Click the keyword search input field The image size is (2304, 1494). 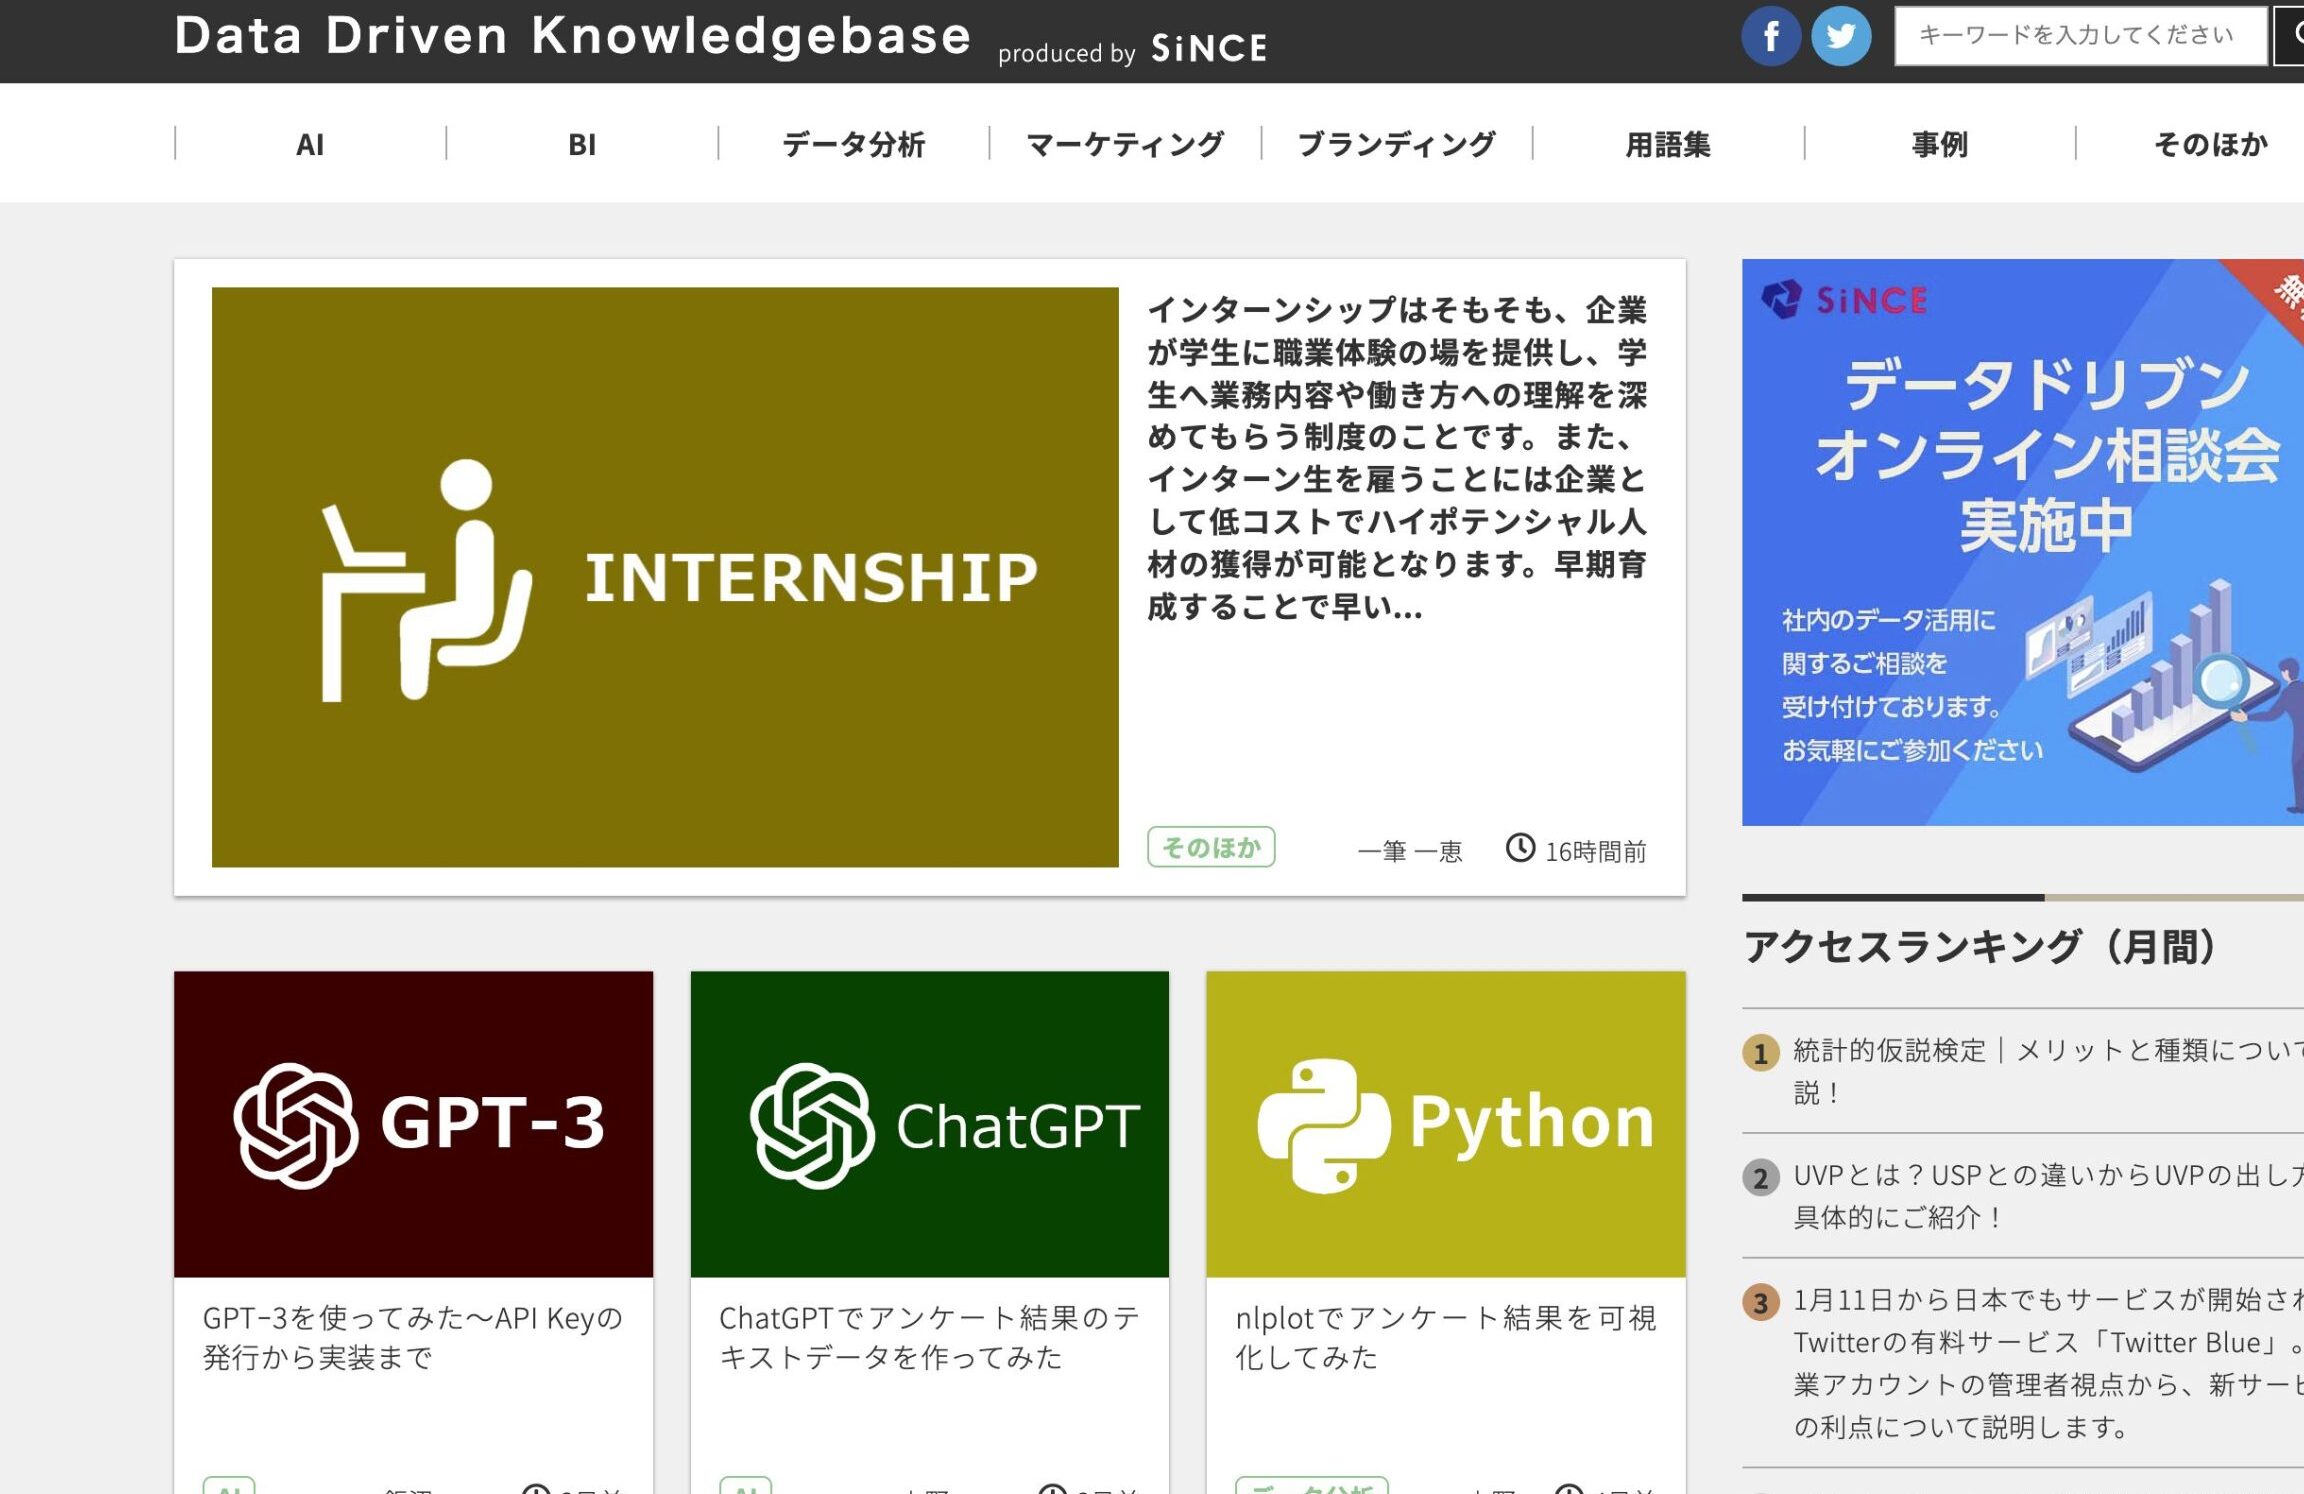(2080, 36)
